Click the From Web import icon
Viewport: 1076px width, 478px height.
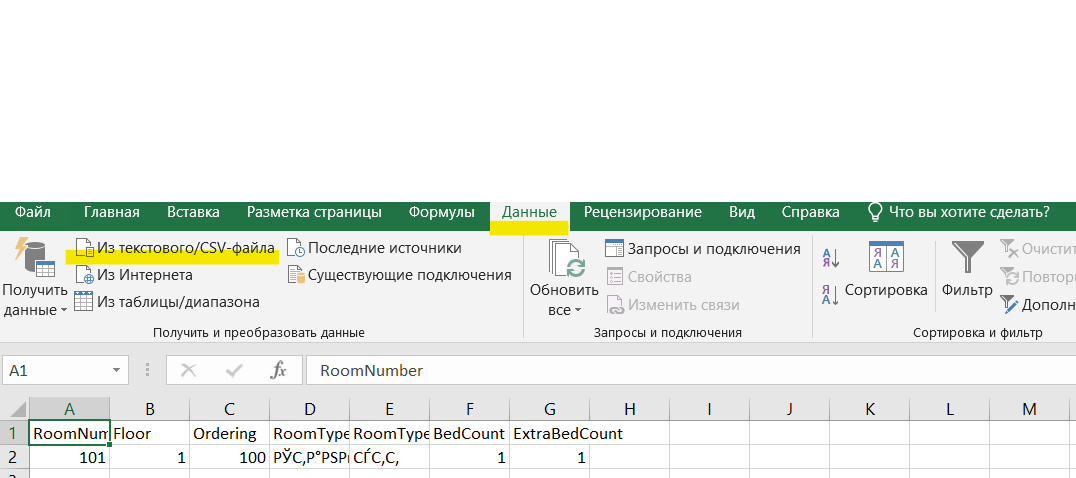pyautogui.click(x=84, y=275)
